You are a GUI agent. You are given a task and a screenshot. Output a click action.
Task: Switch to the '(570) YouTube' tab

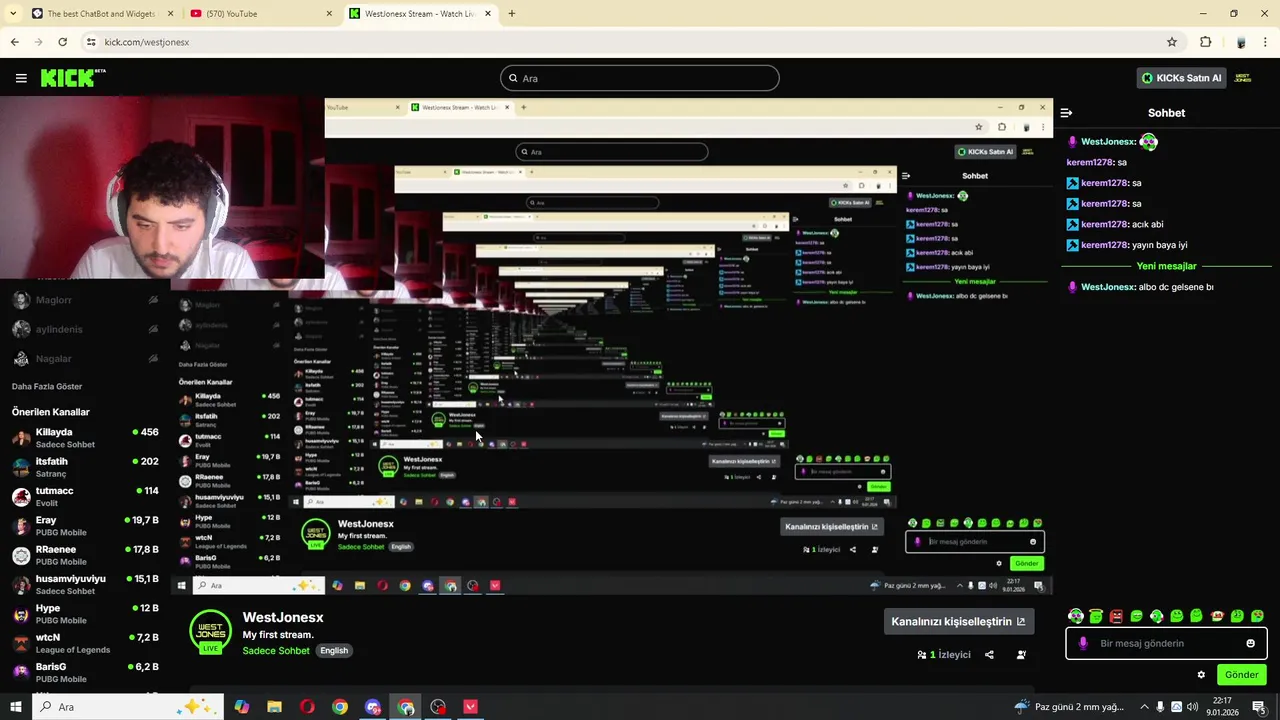(260, 14)
